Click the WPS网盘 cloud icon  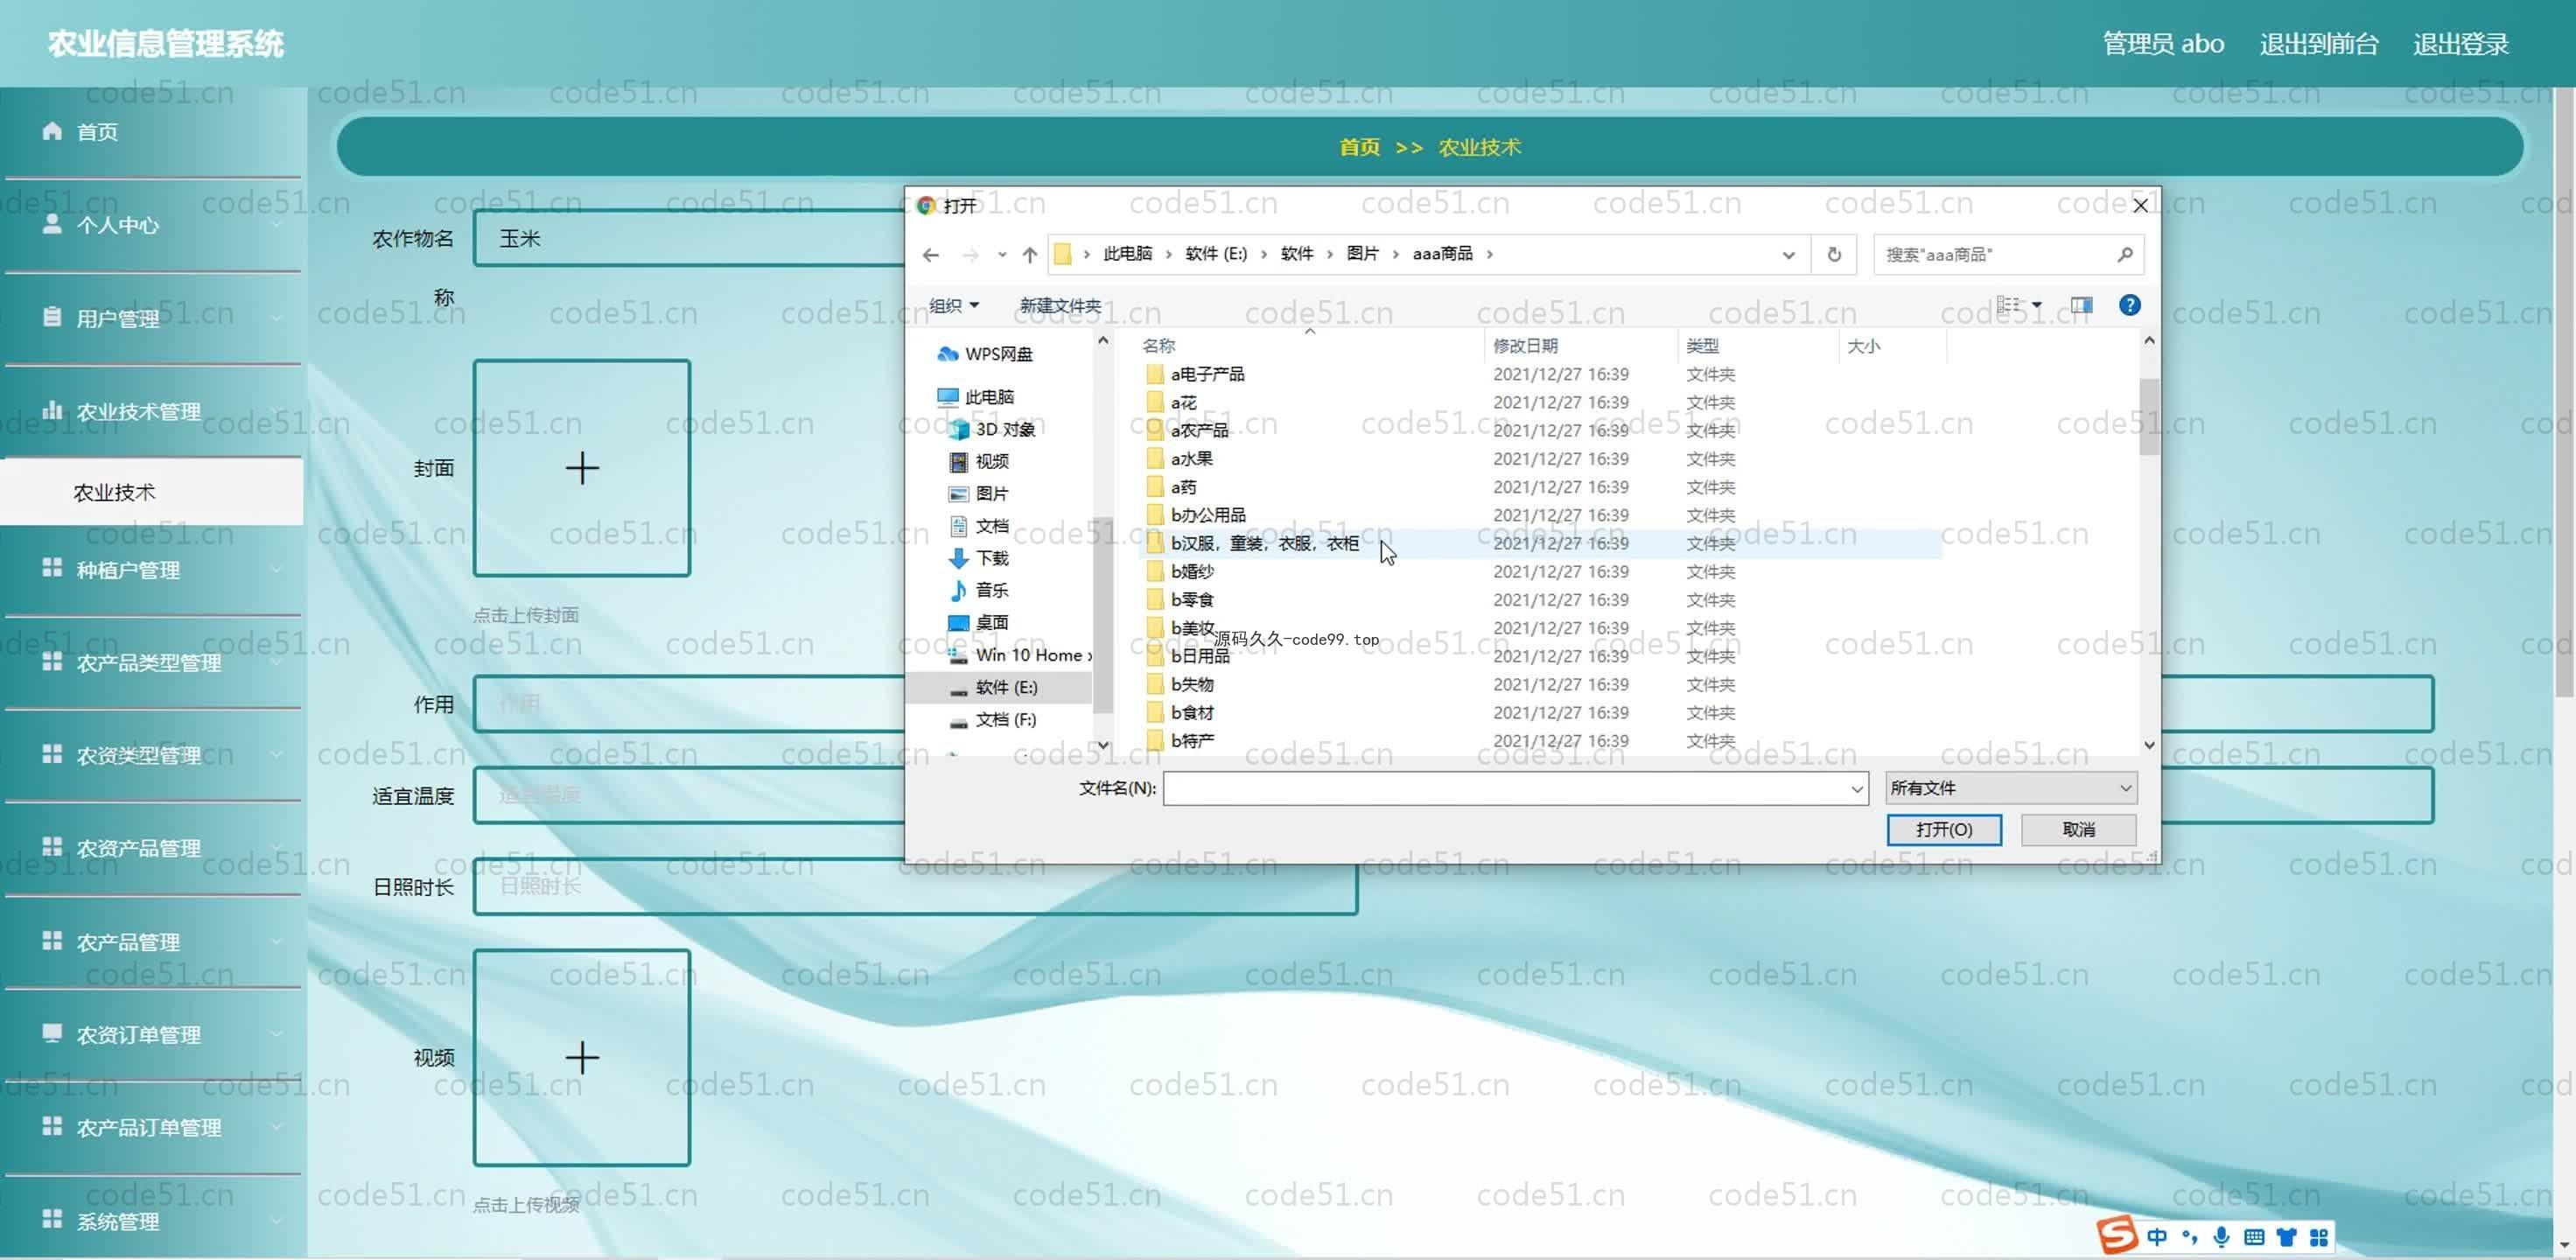[947, 354]
